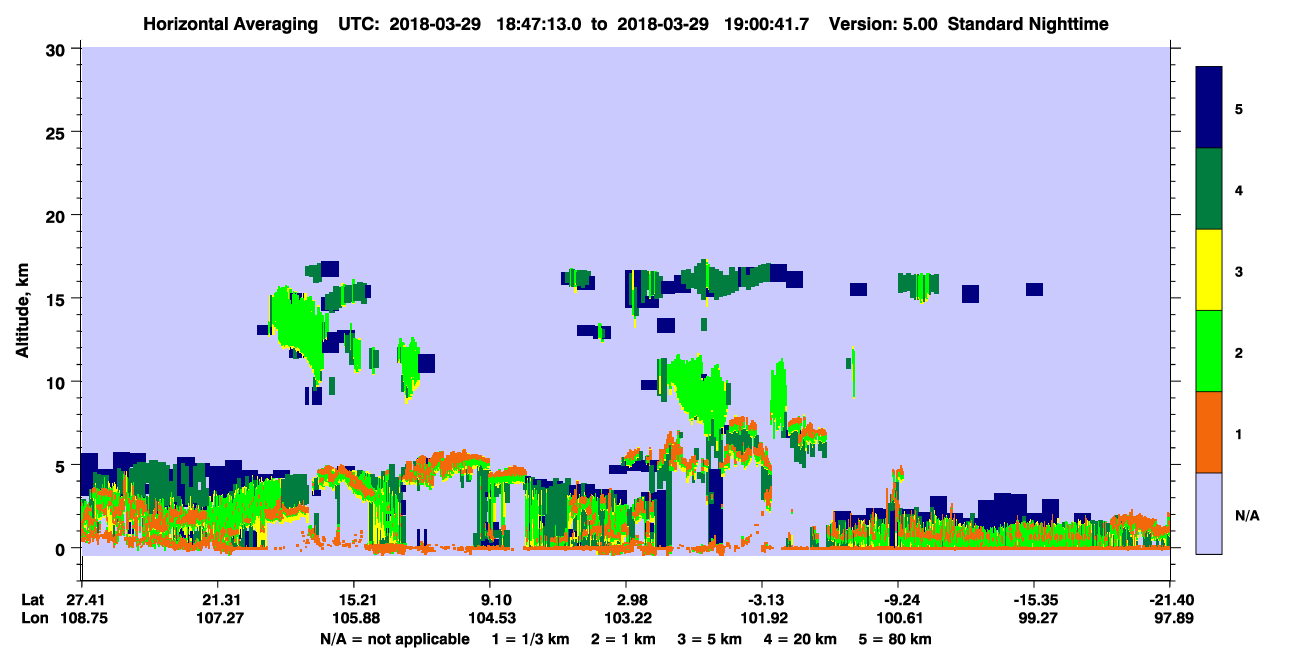Click the bright green level 2 color swatch
1300x667 pixels.
(x=1209, y=351)
